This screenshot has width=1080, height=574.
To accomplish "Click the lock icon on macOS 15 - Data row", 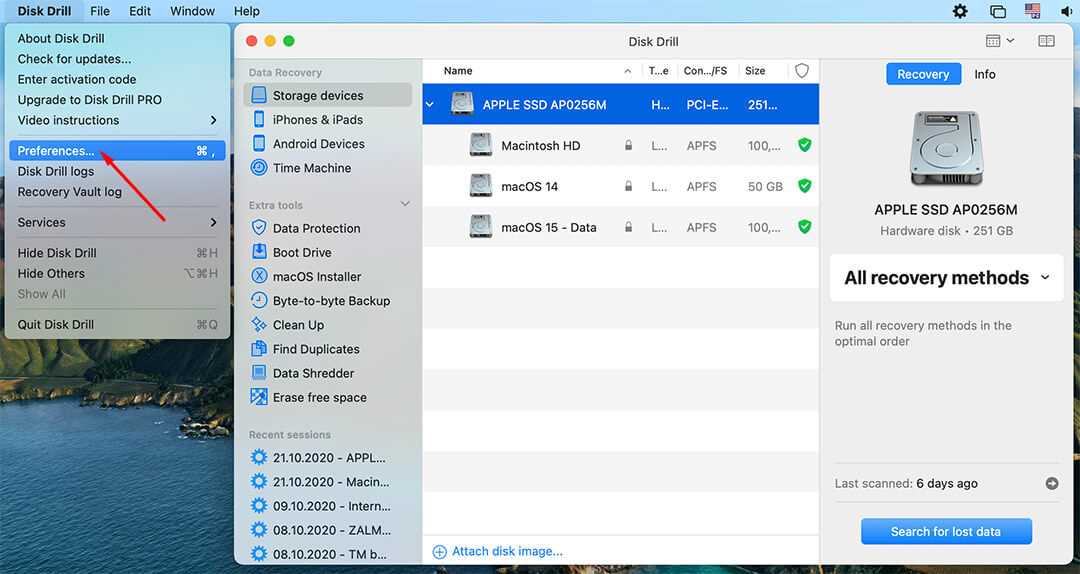I will coord(628,227).
